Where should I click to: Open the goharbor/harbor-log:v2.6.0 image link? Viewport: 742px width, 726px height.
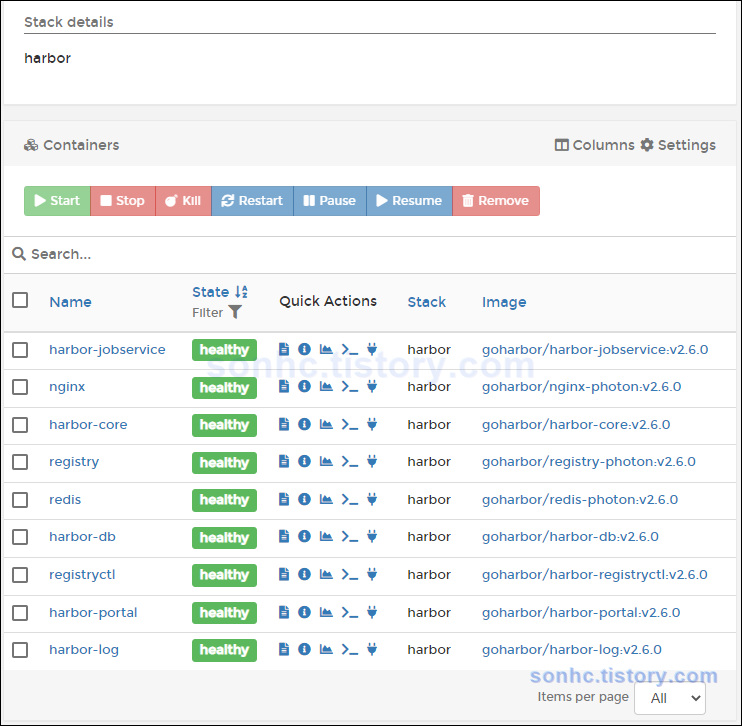tap(572, 650)
